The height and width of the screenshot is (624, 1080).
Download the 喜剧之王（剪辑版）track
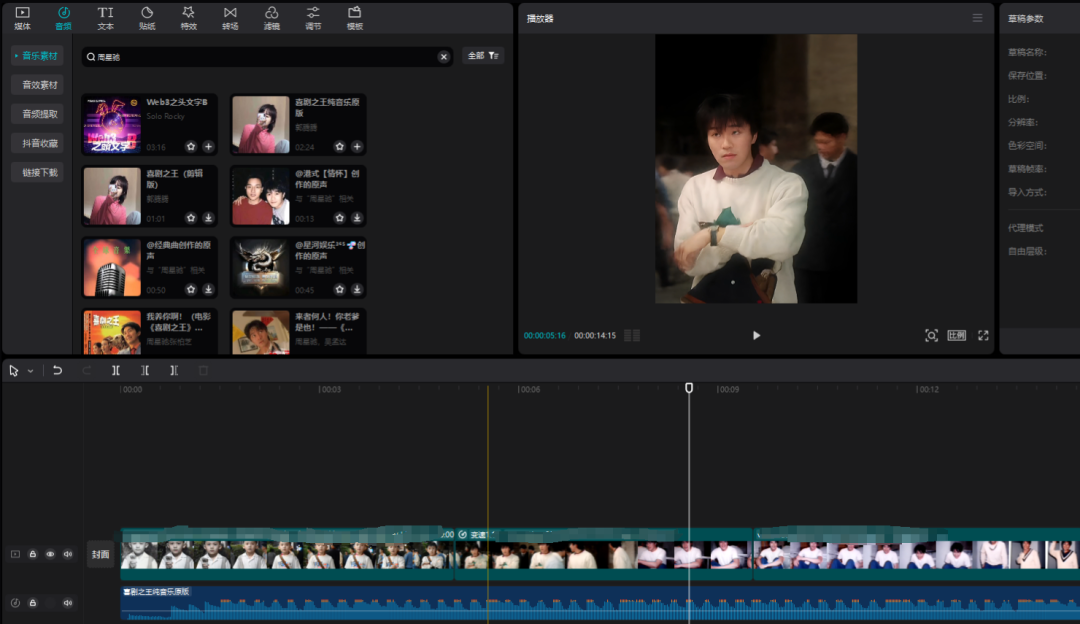click(208, 218)
